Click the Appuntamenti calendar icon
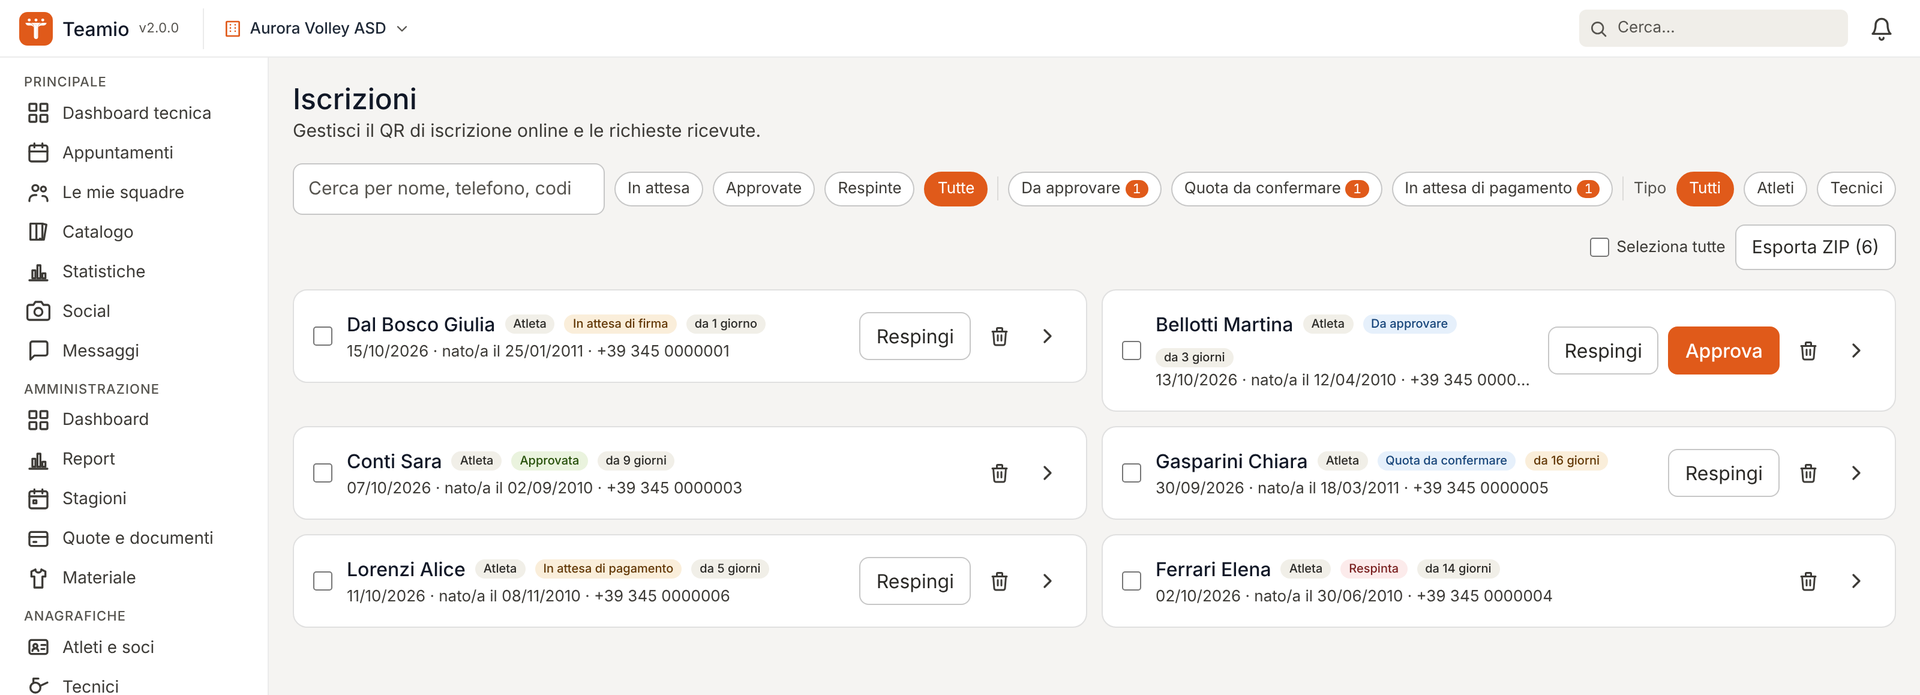The image size is (1920, 695). point(38,153)
